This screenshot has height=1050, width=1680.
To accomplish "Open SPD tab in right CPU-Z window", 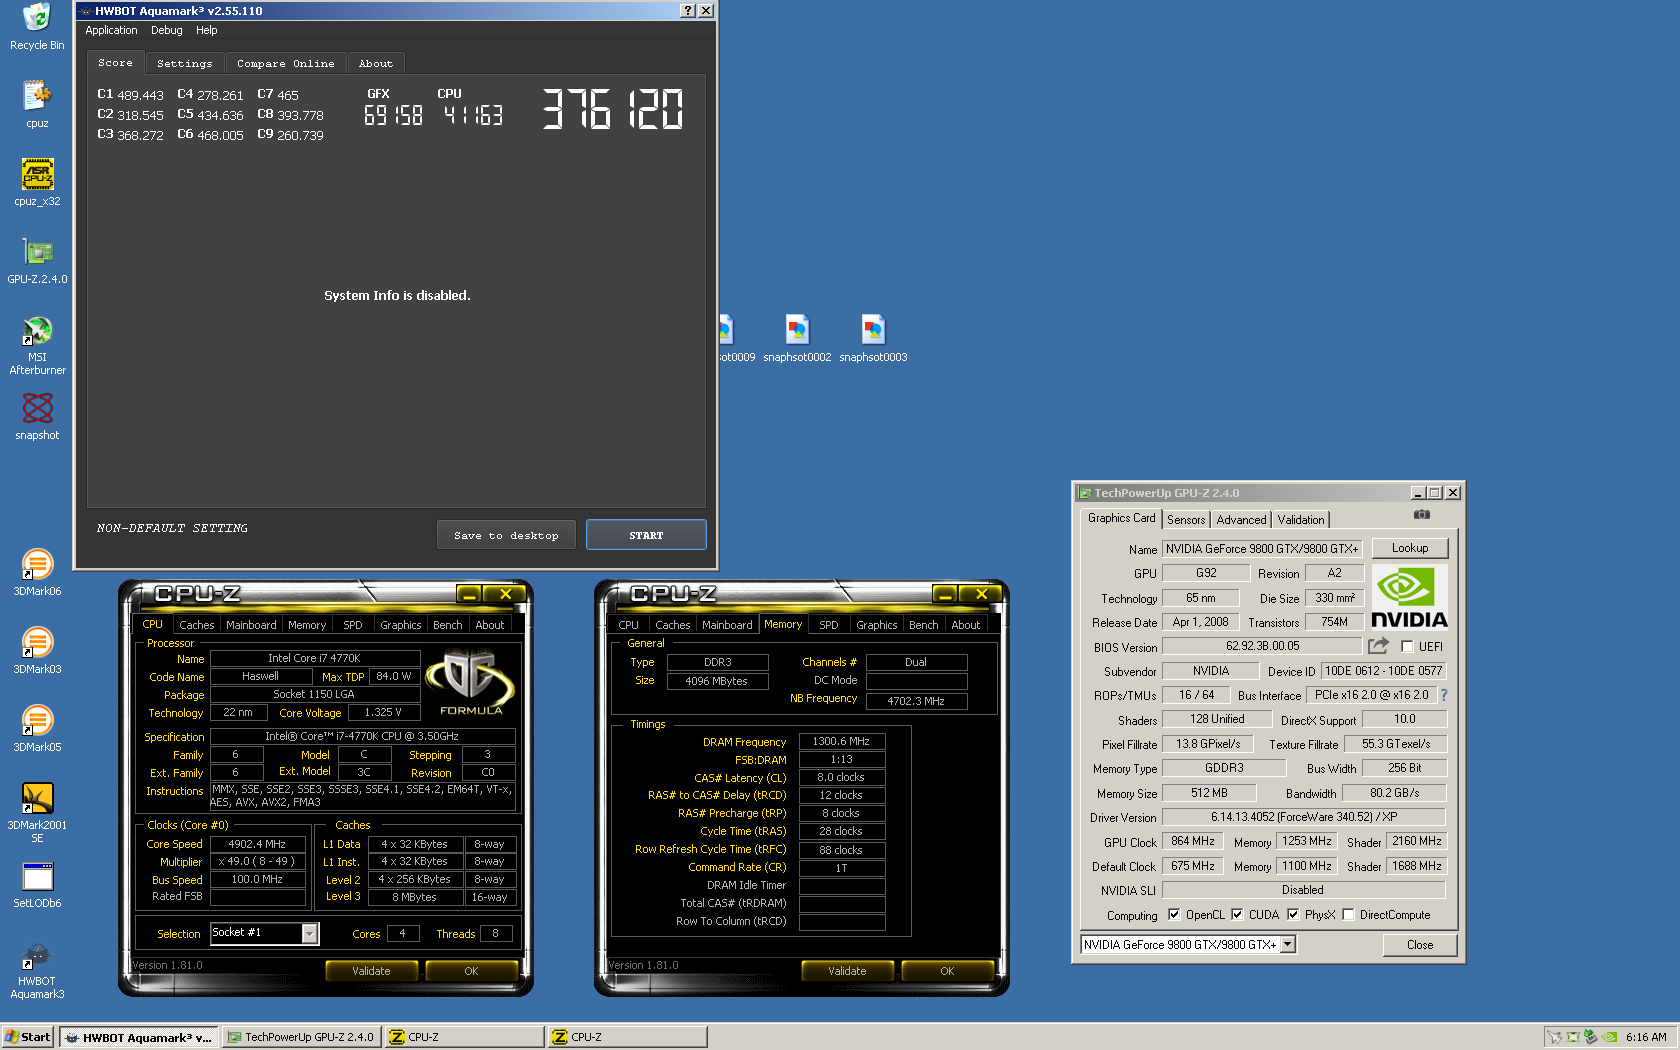I will pyautogui.click(x=829, y=625).
